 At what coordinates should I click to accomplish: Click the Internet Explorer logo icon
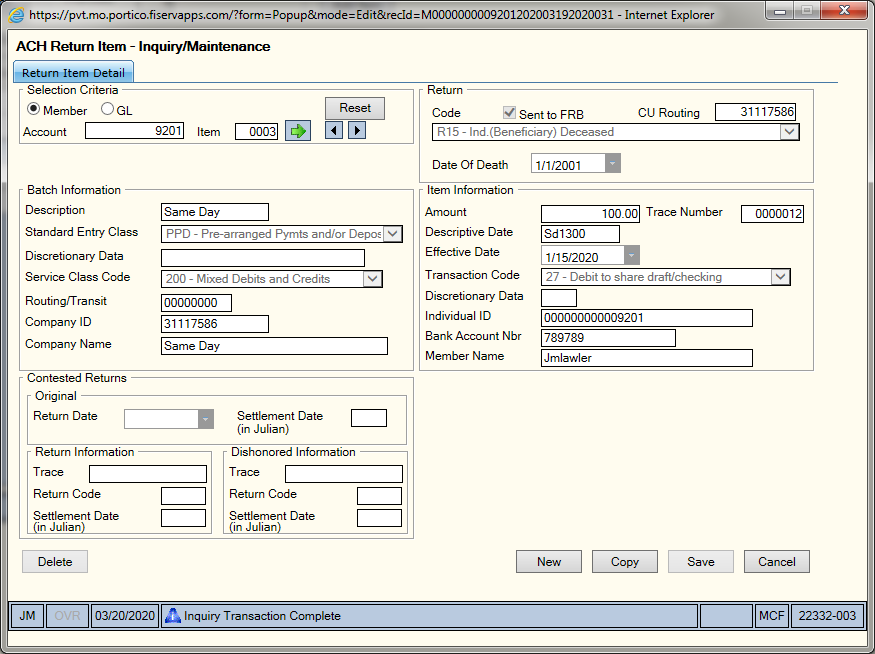coord(17,15)
